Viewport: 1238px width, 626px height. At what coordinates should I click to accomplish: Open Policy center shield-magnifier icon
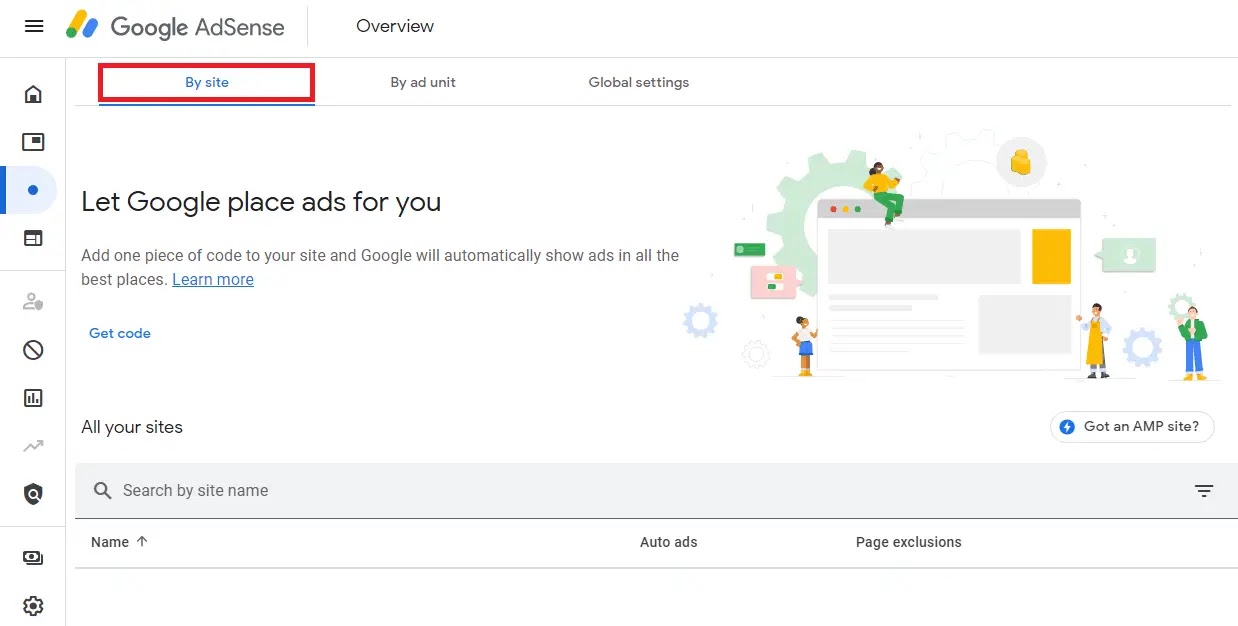pos(33,494)
